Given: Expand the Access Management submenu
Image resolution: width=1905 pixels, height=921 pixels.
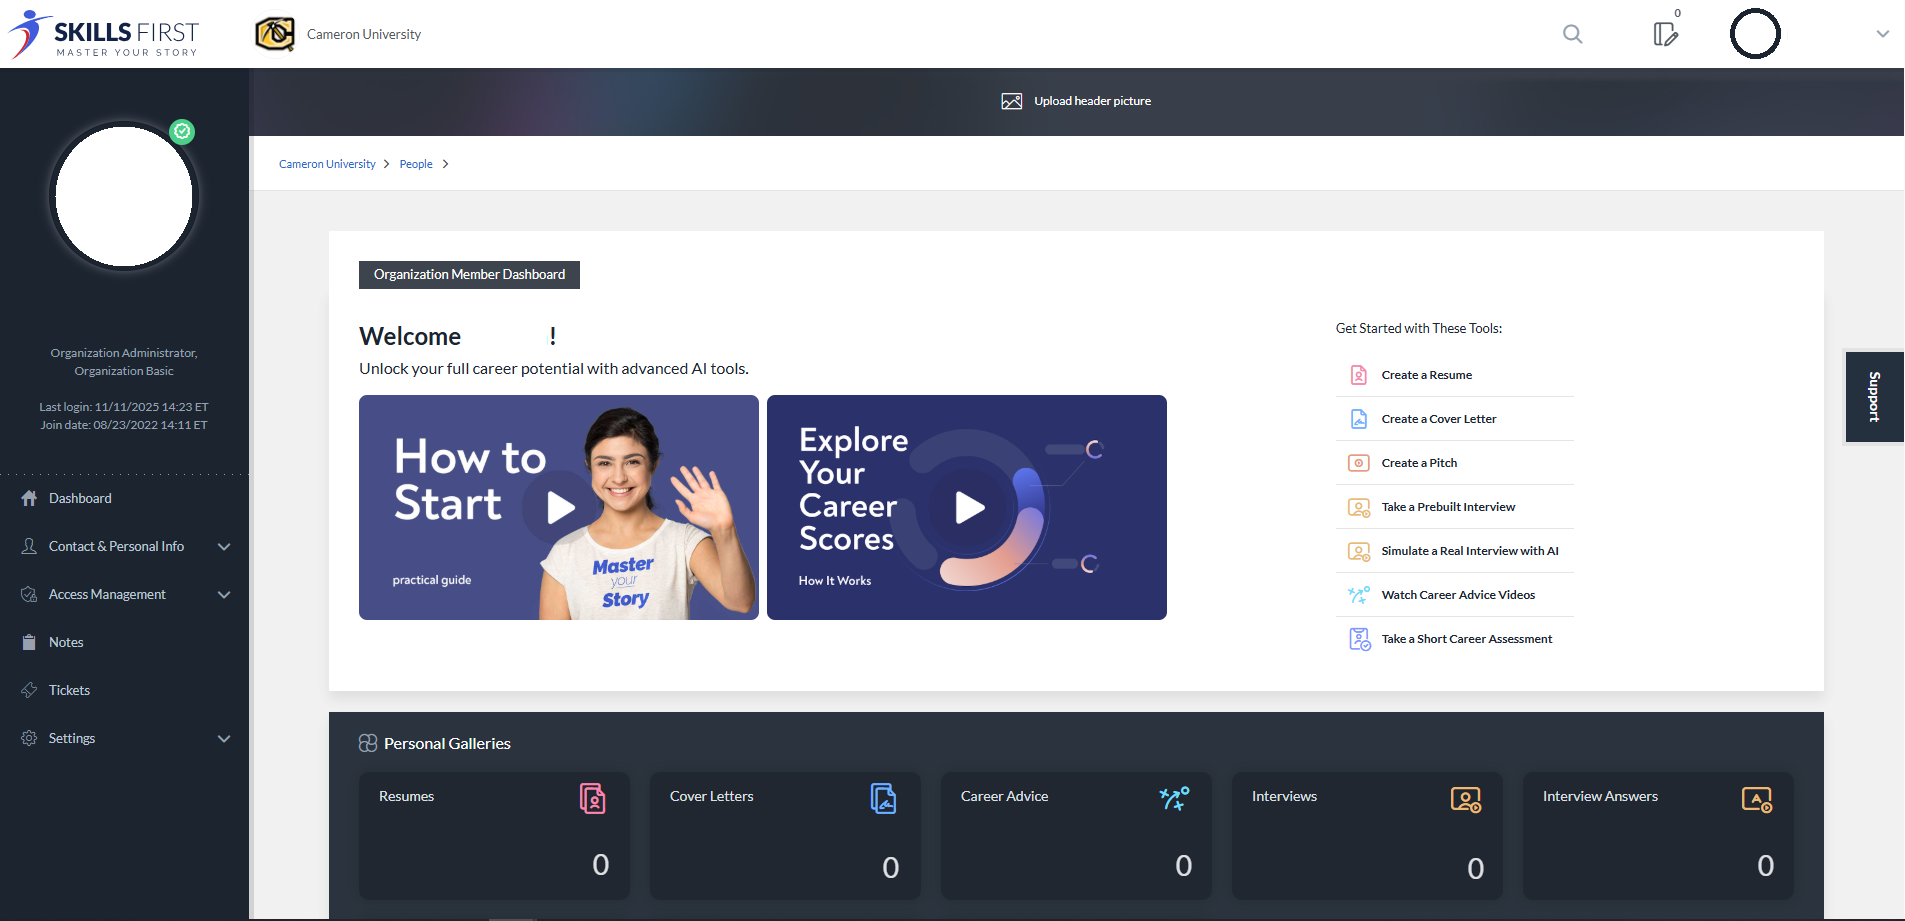Looking at the screenshot, I should [224, 595].
